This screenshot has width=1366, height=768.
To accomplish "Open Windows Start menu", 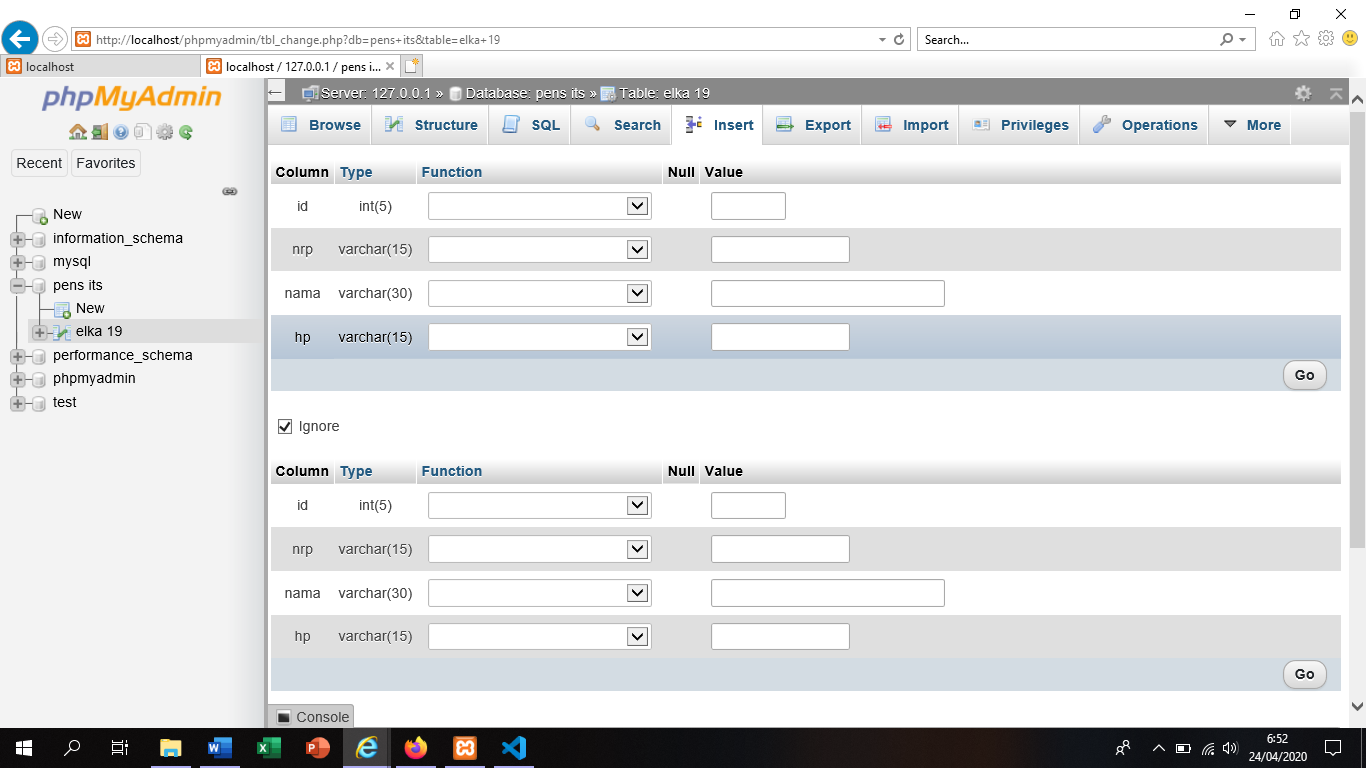I will point(24,748).
